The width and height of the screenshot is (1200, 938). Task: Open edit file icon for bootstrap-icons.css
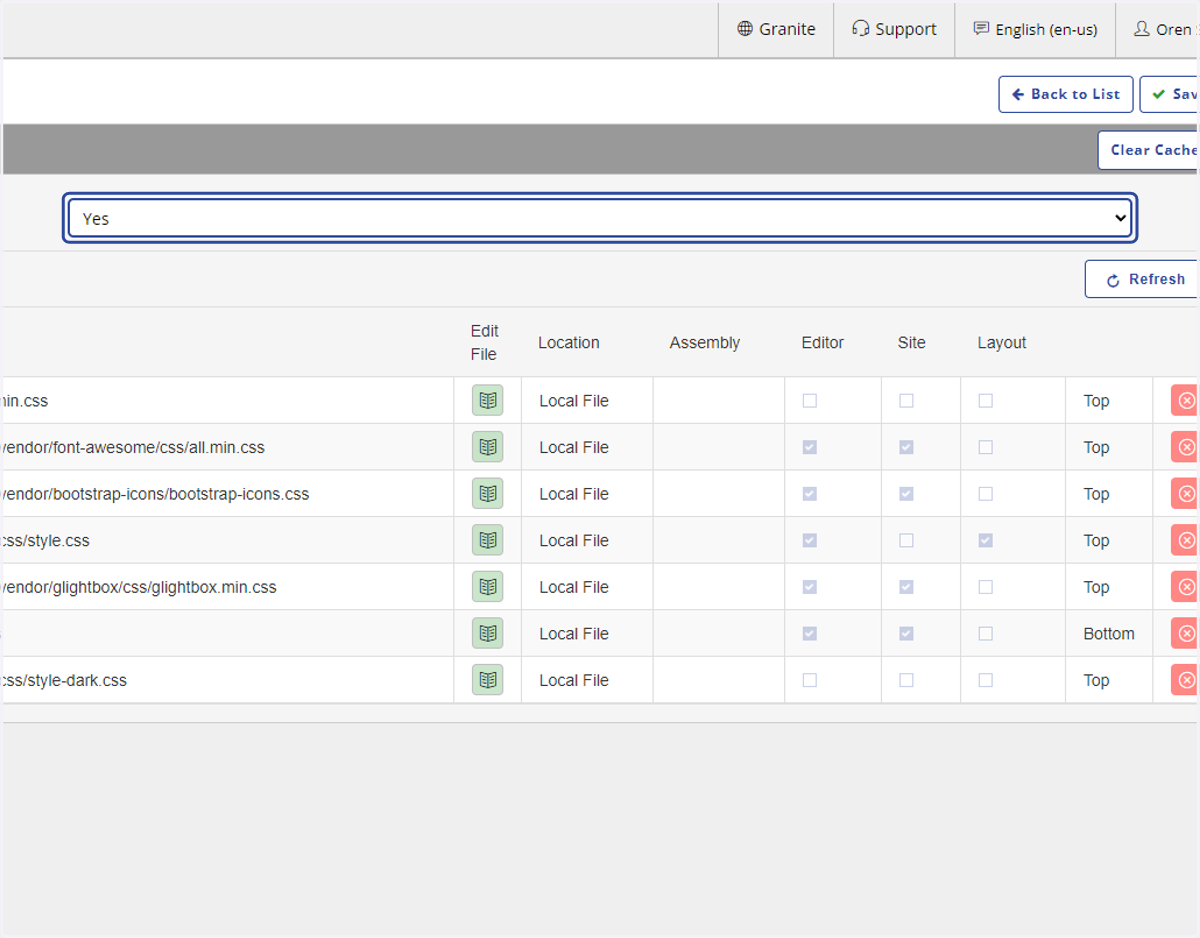point(488,493)
